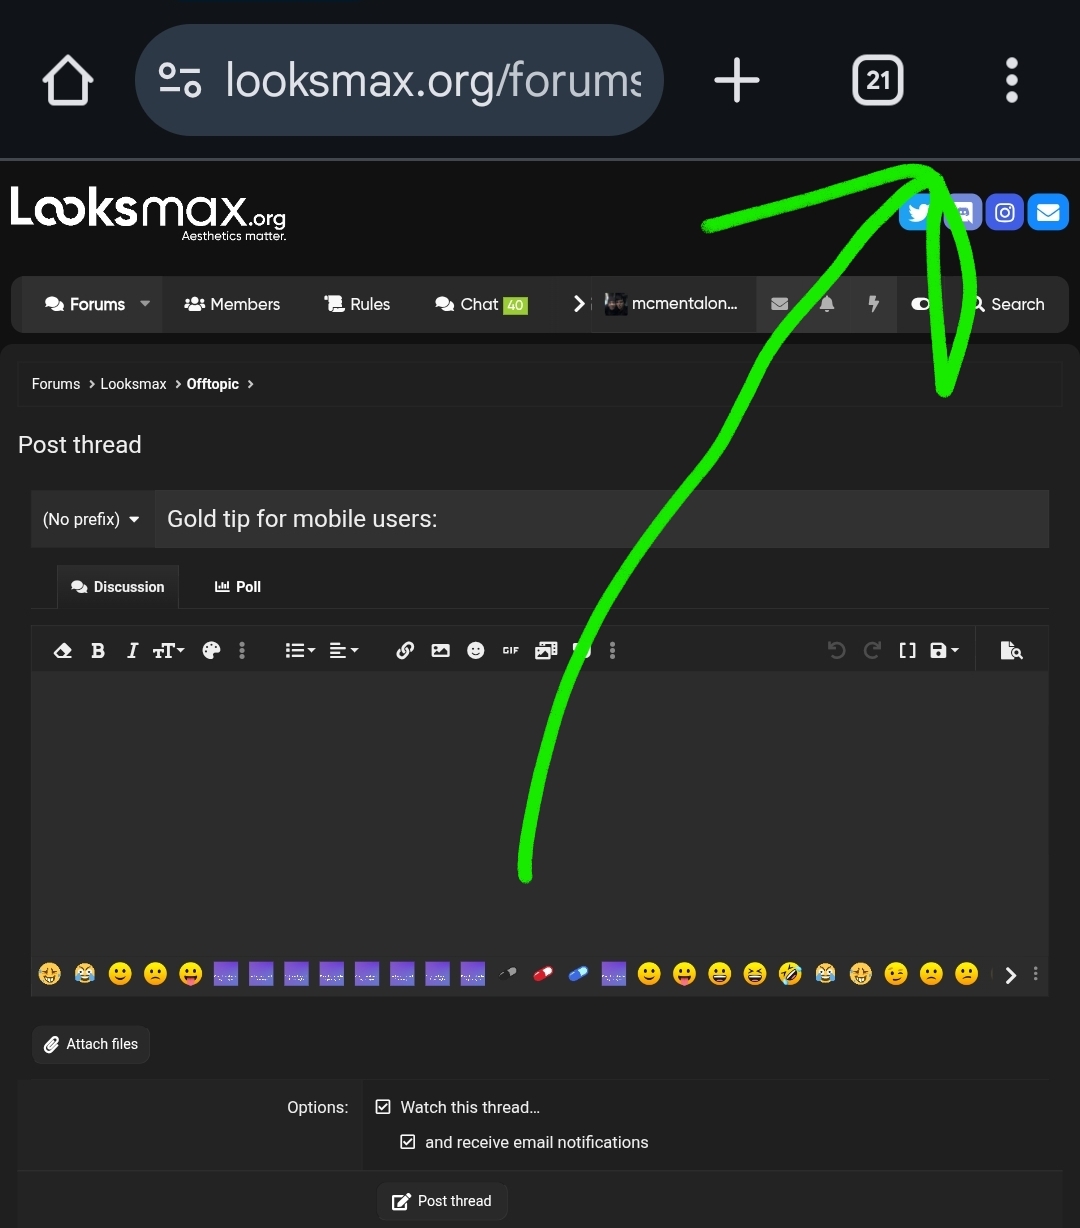Viewport: 1080px width, 1228px height.
Task: Disable receive email notifications checkbox
Action: click(408, 1142)
